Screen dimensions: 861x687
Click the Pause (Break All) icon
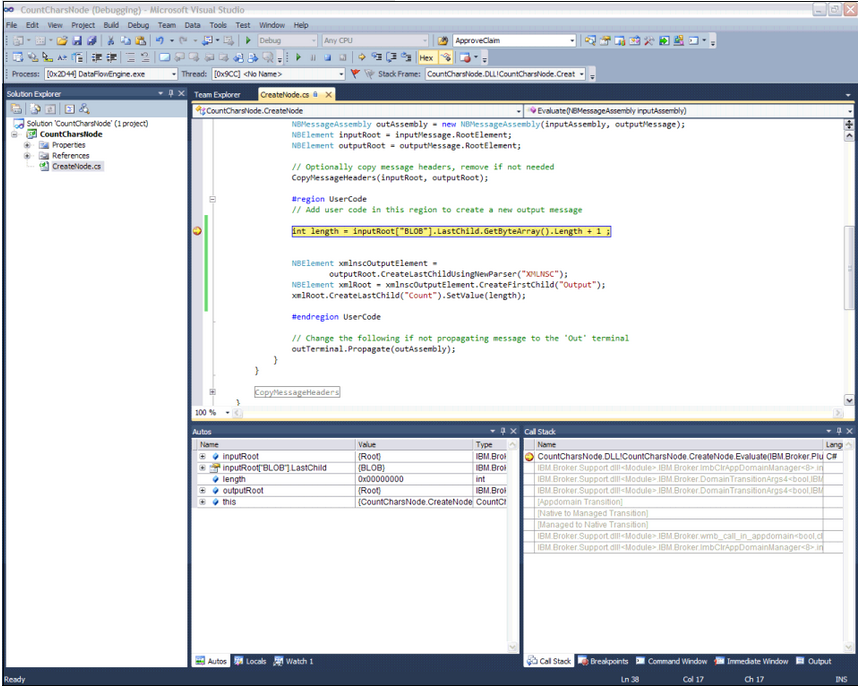(x=313, y=58)
